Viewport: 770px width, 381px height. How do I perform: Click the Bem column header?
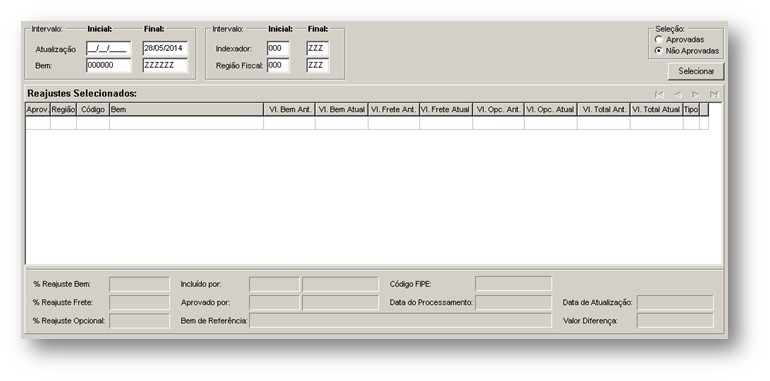(x=187, y=109)
